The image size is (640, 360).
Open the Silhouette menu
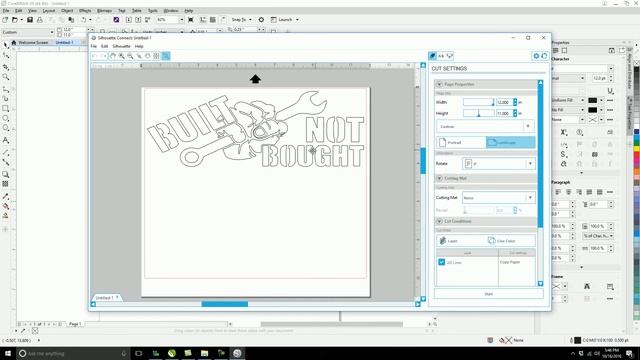coord(121,46)
